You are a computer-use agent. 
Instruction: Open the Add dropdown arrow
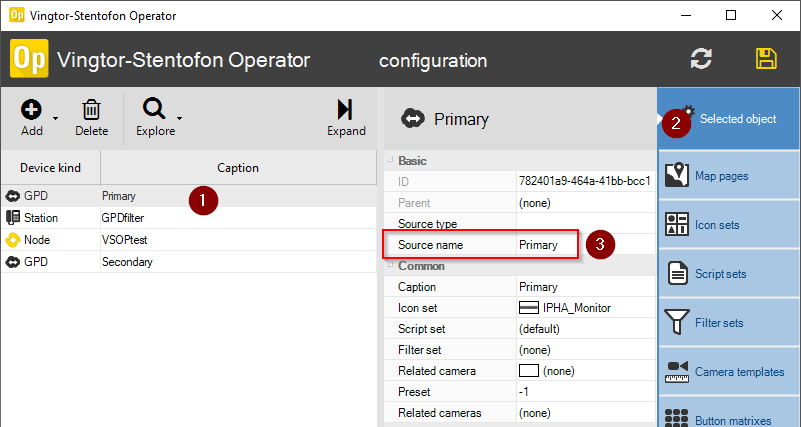(55, 119)
